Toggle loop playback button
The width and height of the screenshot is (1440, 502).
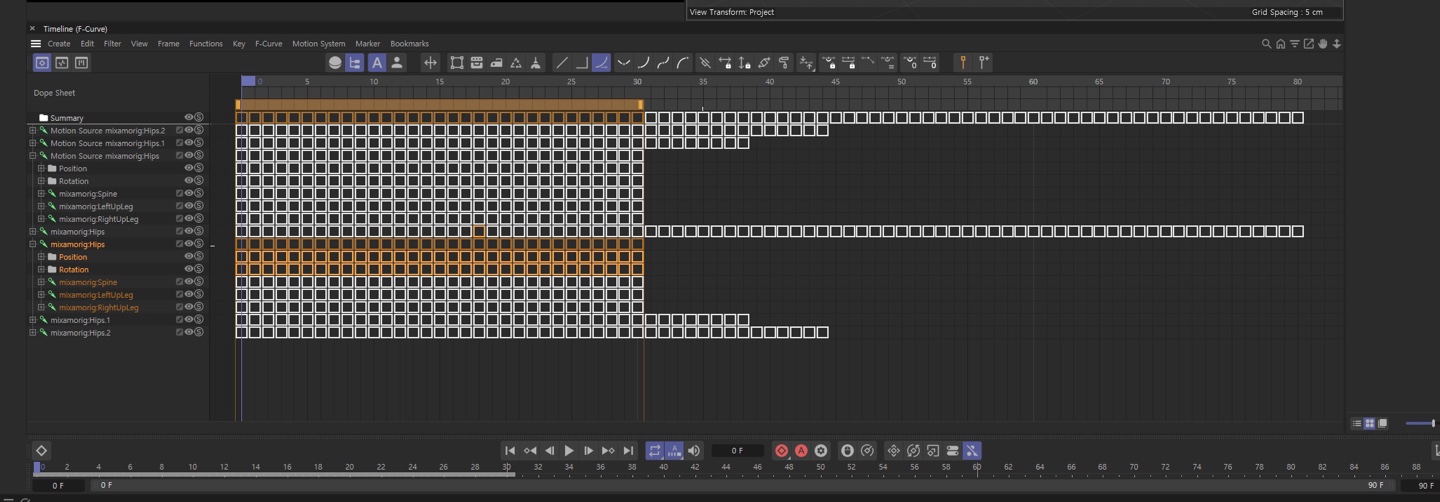coord(654,451)
